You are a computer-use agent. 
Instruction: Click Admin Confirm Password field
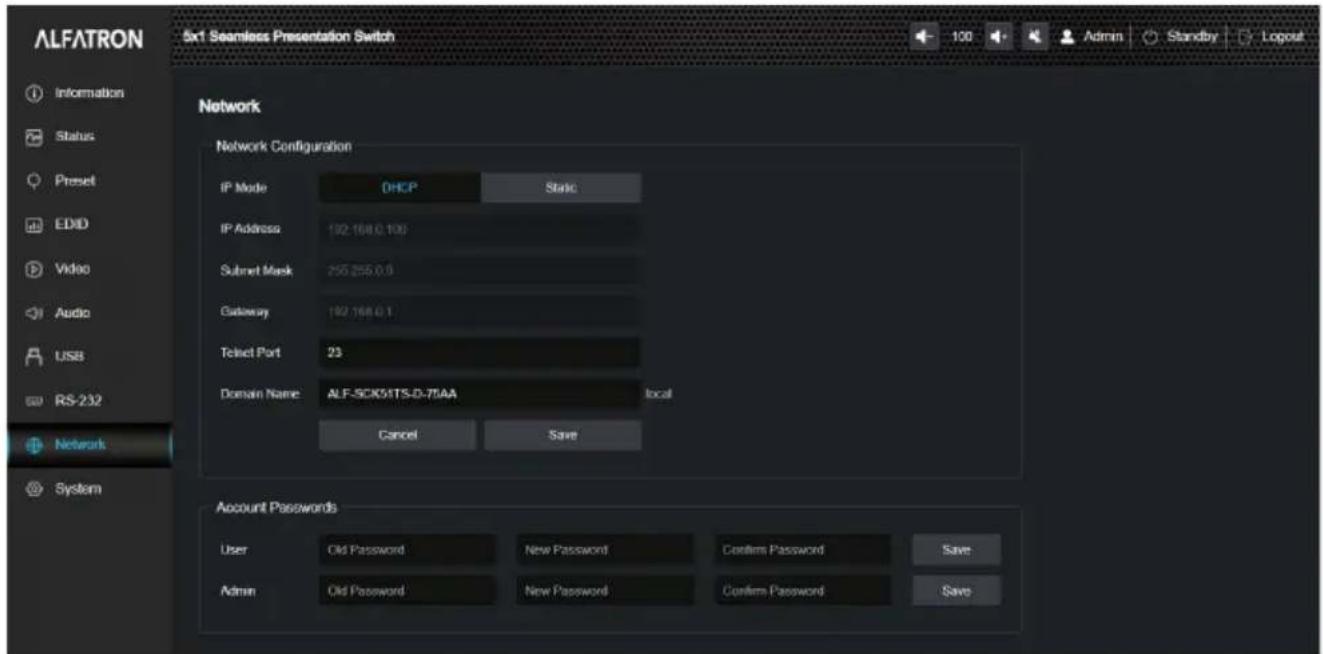point(802,590)
